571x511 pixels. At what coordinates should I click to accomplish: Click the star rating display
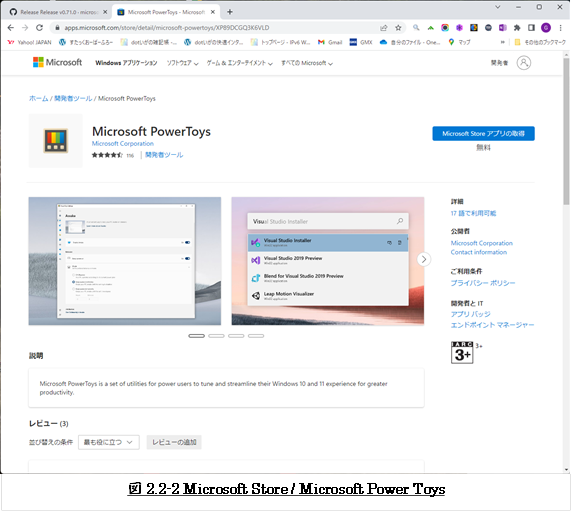pos(107,155)
